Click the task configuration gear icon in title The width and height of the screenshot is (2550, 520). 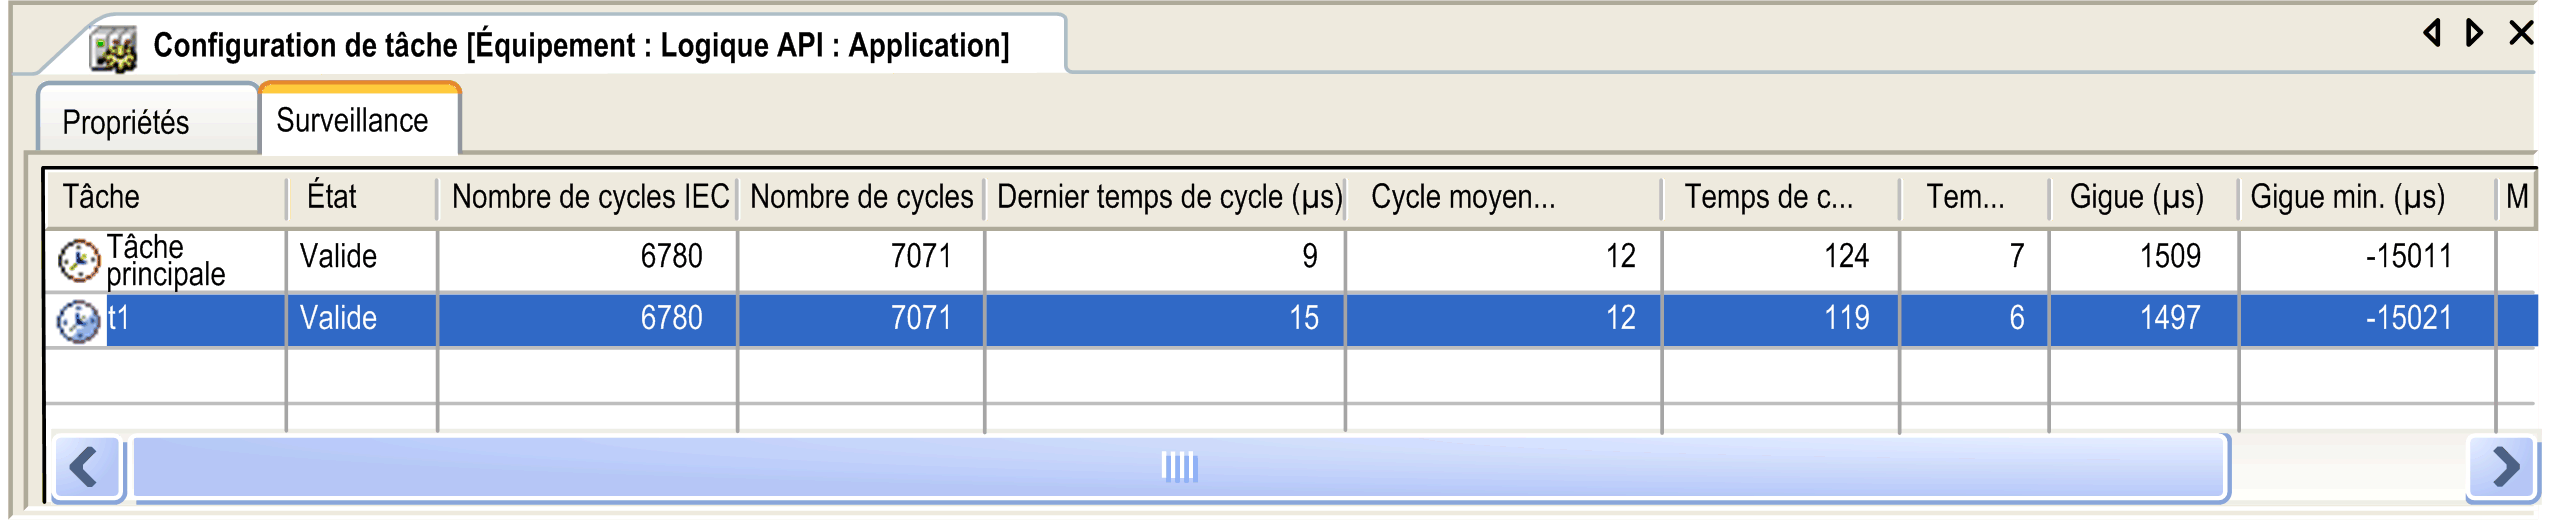[x=113, y=48]
